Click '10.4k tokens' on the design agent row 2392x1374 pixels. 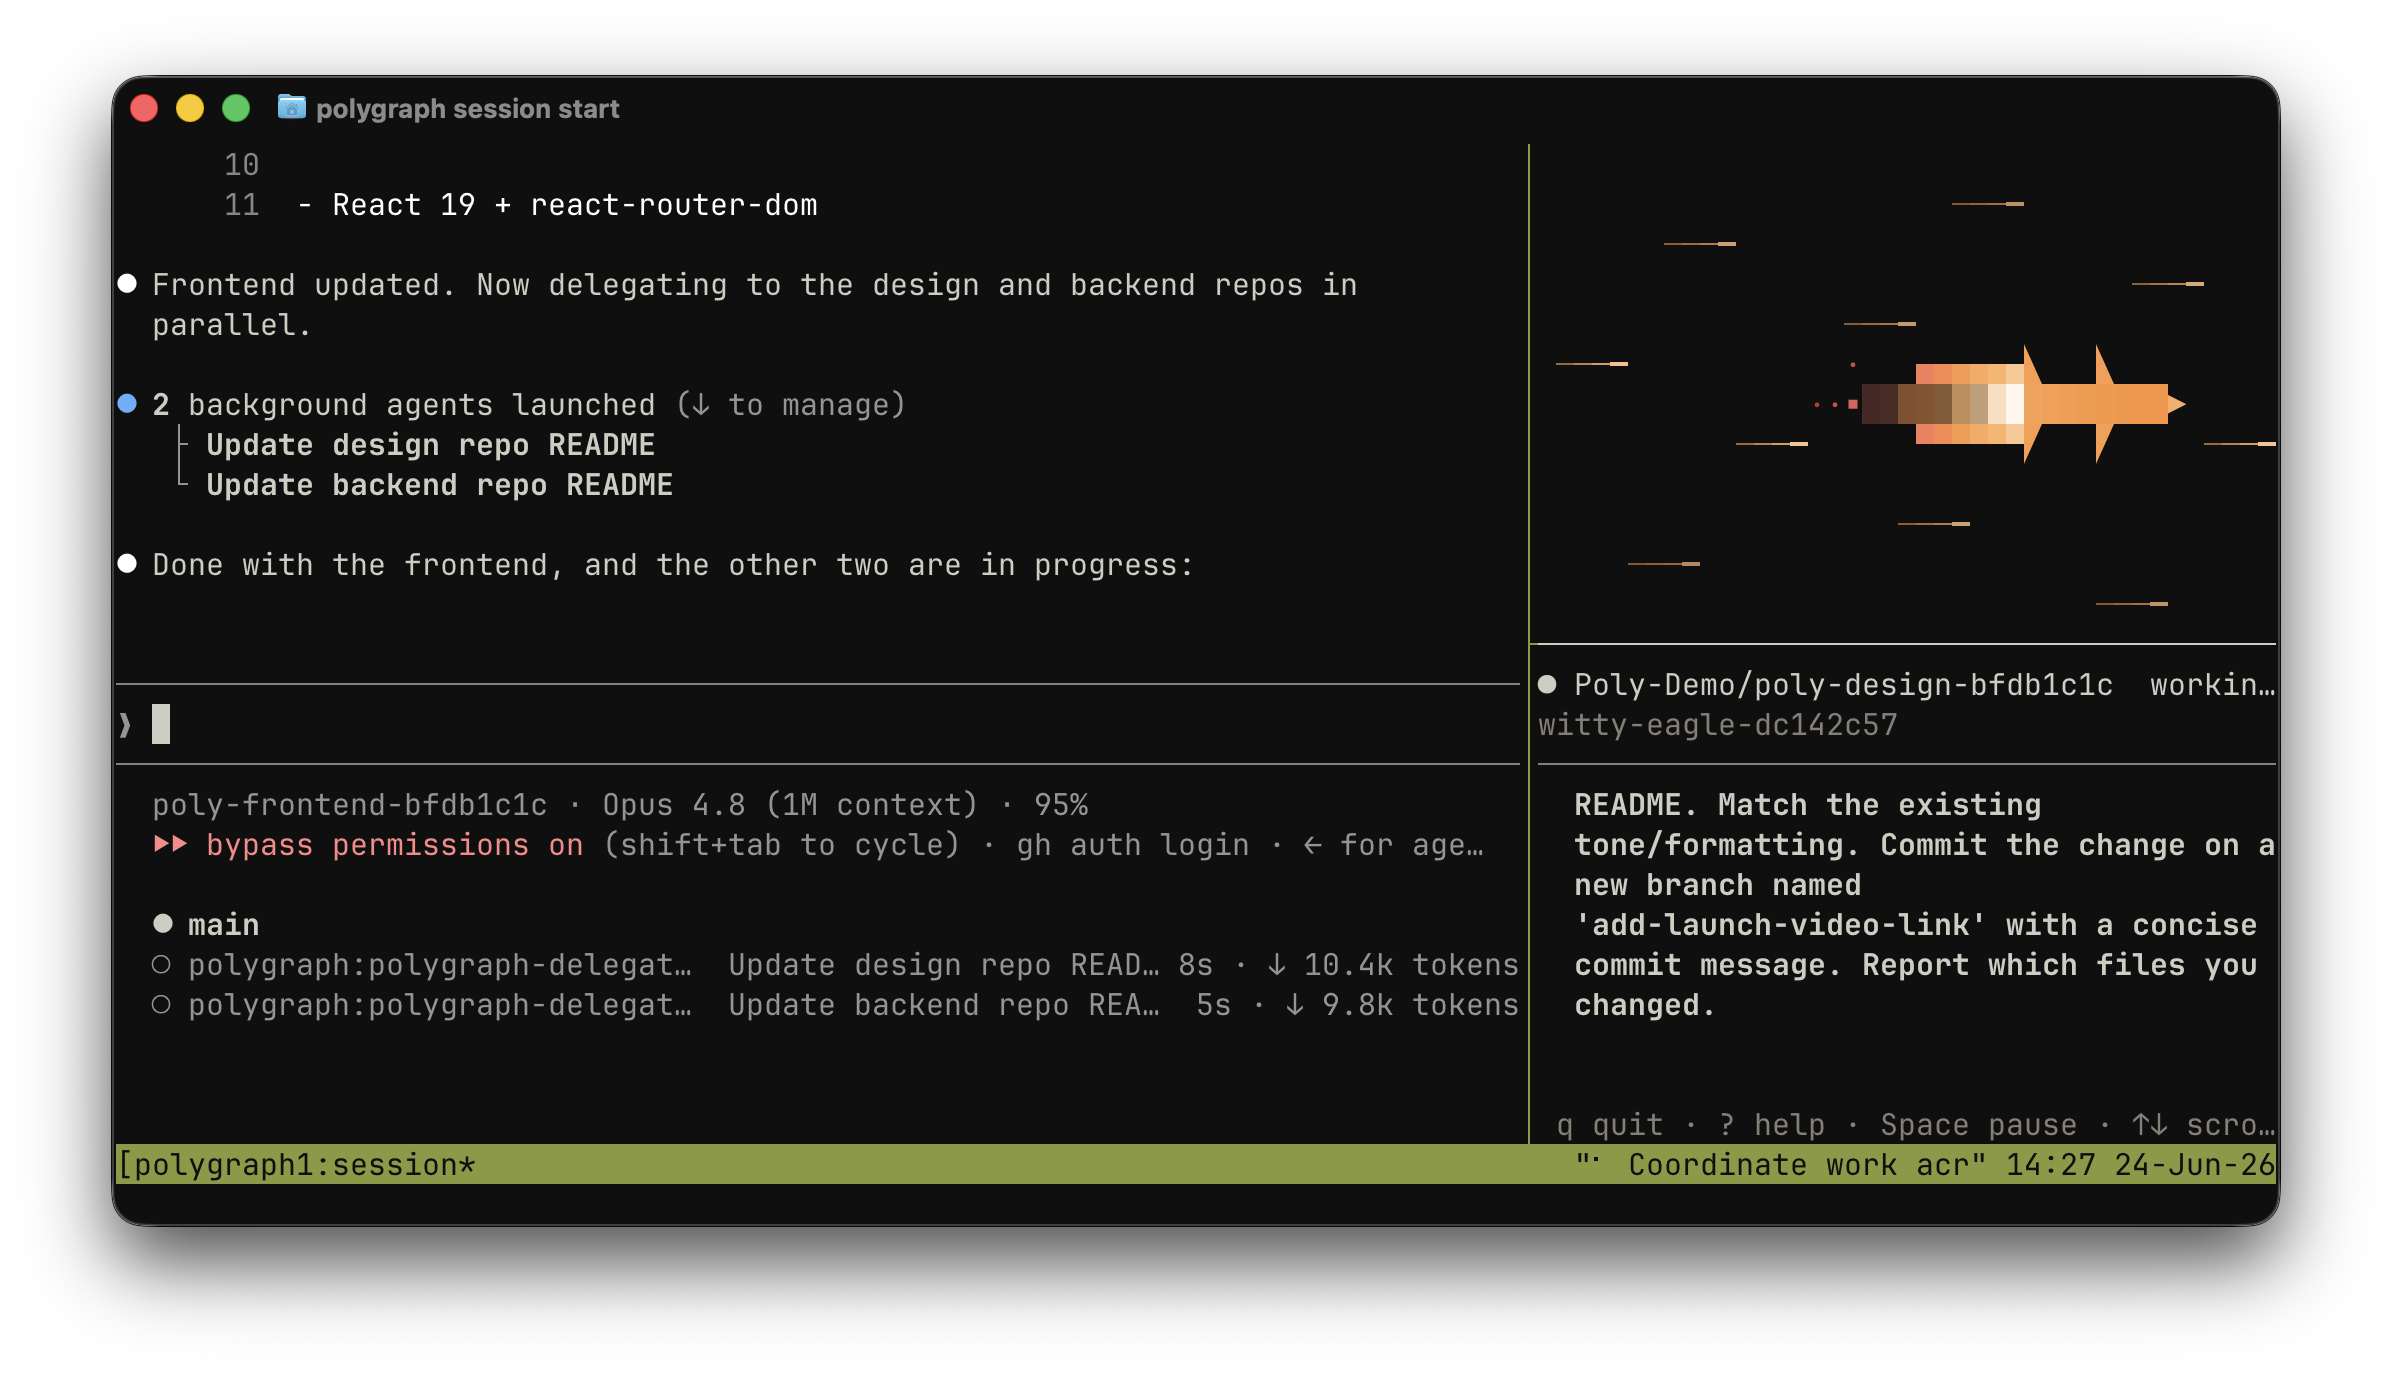coord(1411,965)
